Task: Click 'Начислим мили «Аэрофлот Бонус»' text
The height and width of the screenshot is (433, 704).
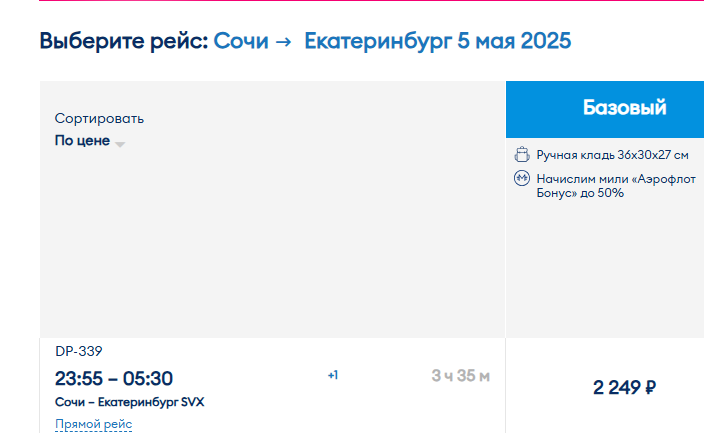Action: tap(616, 186)
